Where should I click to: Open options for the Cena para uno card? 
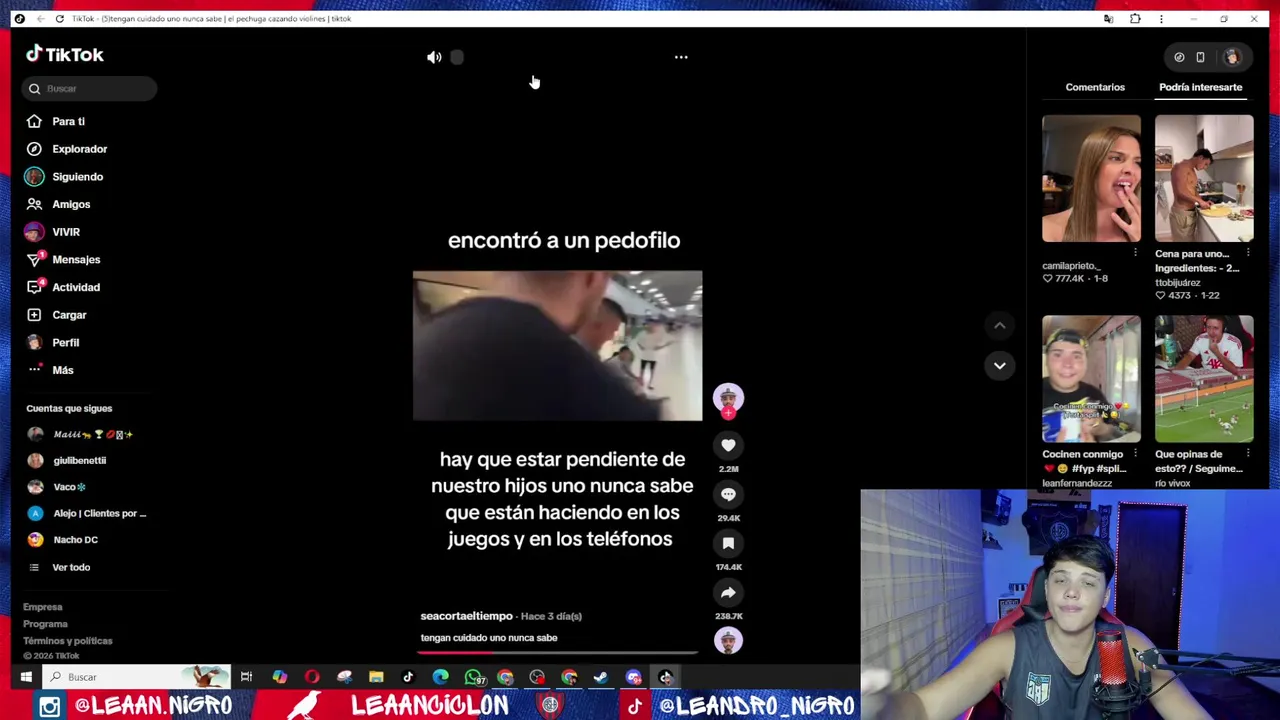1248,253
